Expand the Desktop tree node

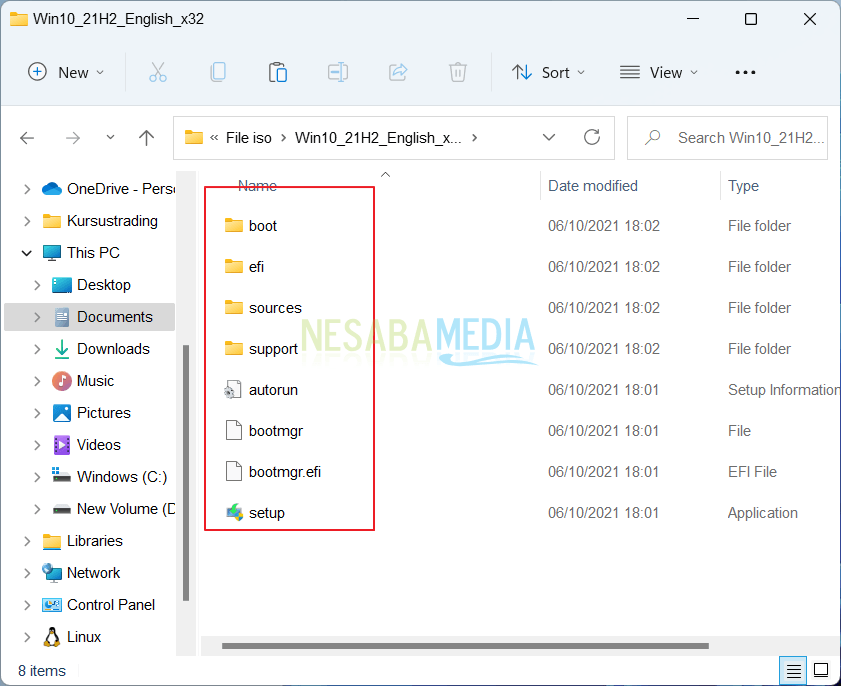coord(37,285)
